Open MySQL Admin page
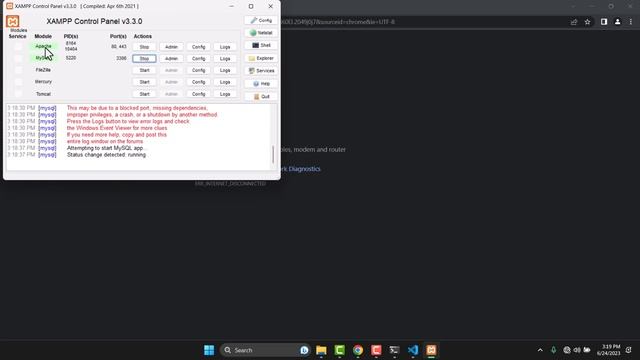The image size is (640, 360). click(171, 58)
